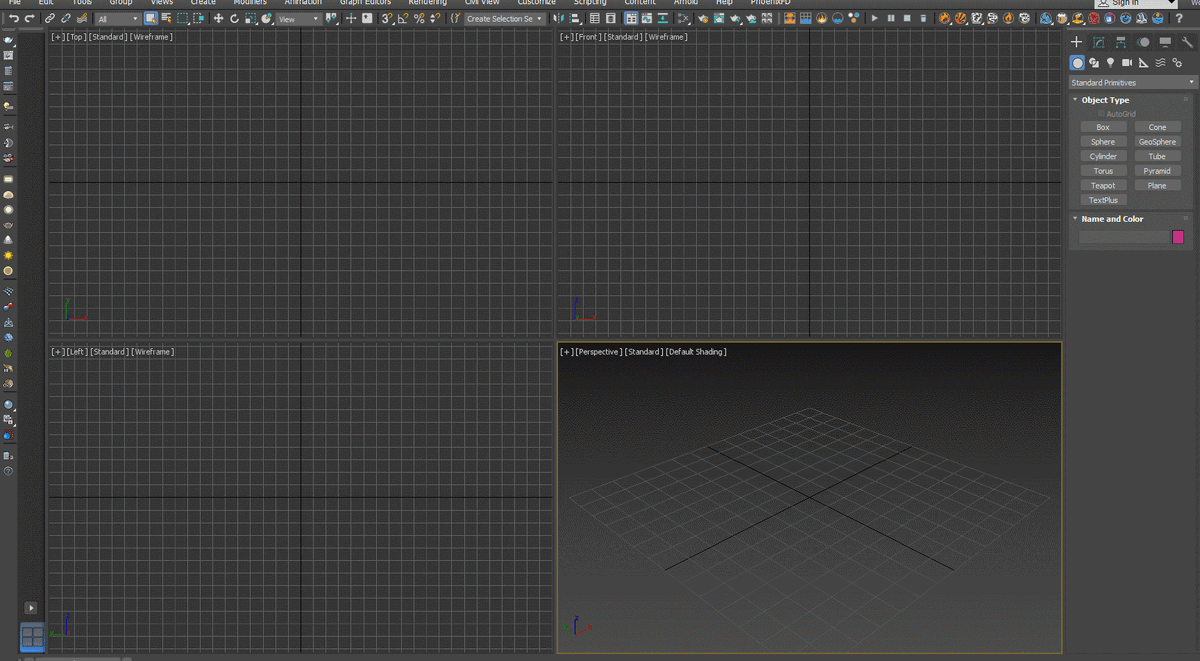The height and width of the screenshot is (661, 1200).
Task: Open the Standard Primitives dropdown
Action: coord(1132,83)
